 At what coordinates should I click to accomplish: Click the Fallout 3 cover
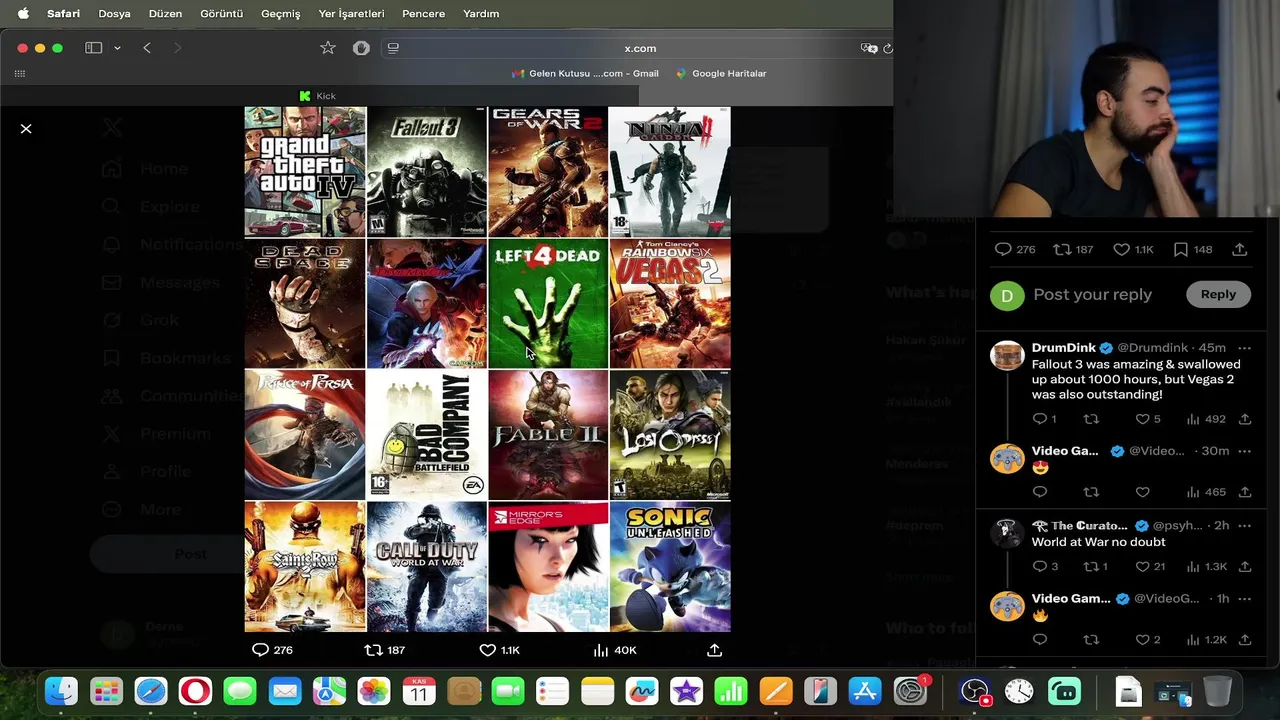click(427, 172)
